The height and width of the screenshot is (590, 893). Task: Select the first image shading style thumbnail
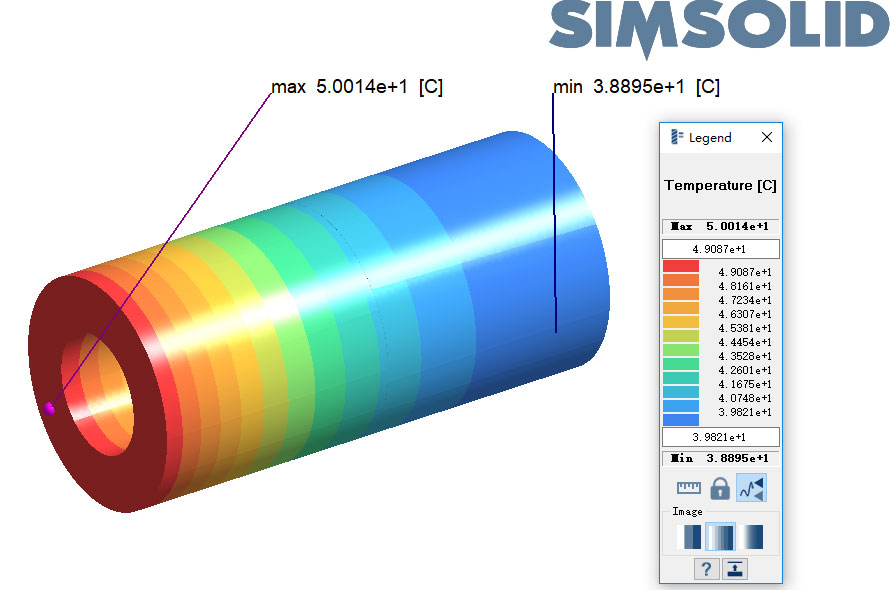click(x=688, y=537)
